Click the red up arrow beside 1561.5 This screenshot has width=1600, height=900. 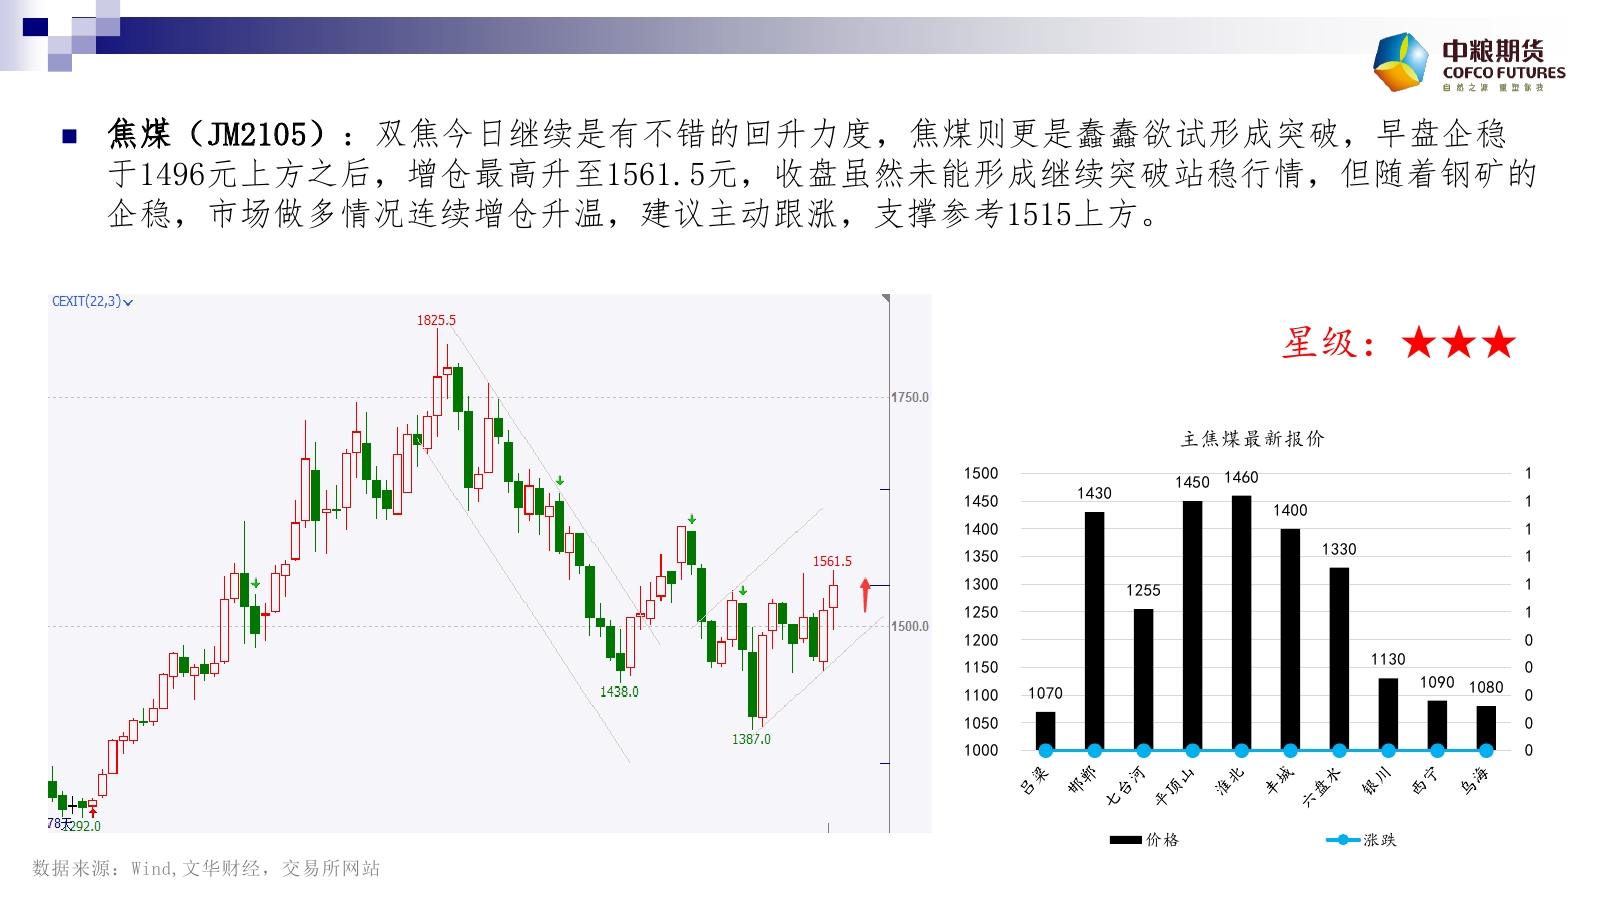click(x=865, y=594)
